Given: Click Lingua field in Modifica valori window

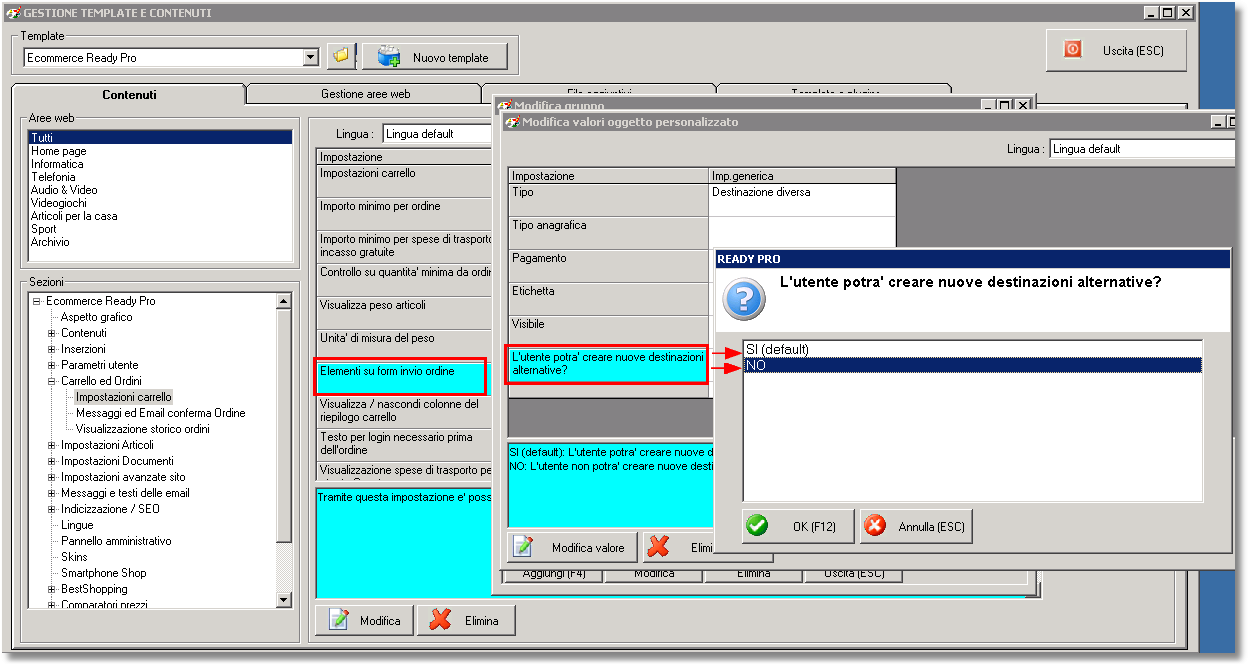Looking at the screenshot, I should 1143,149.
